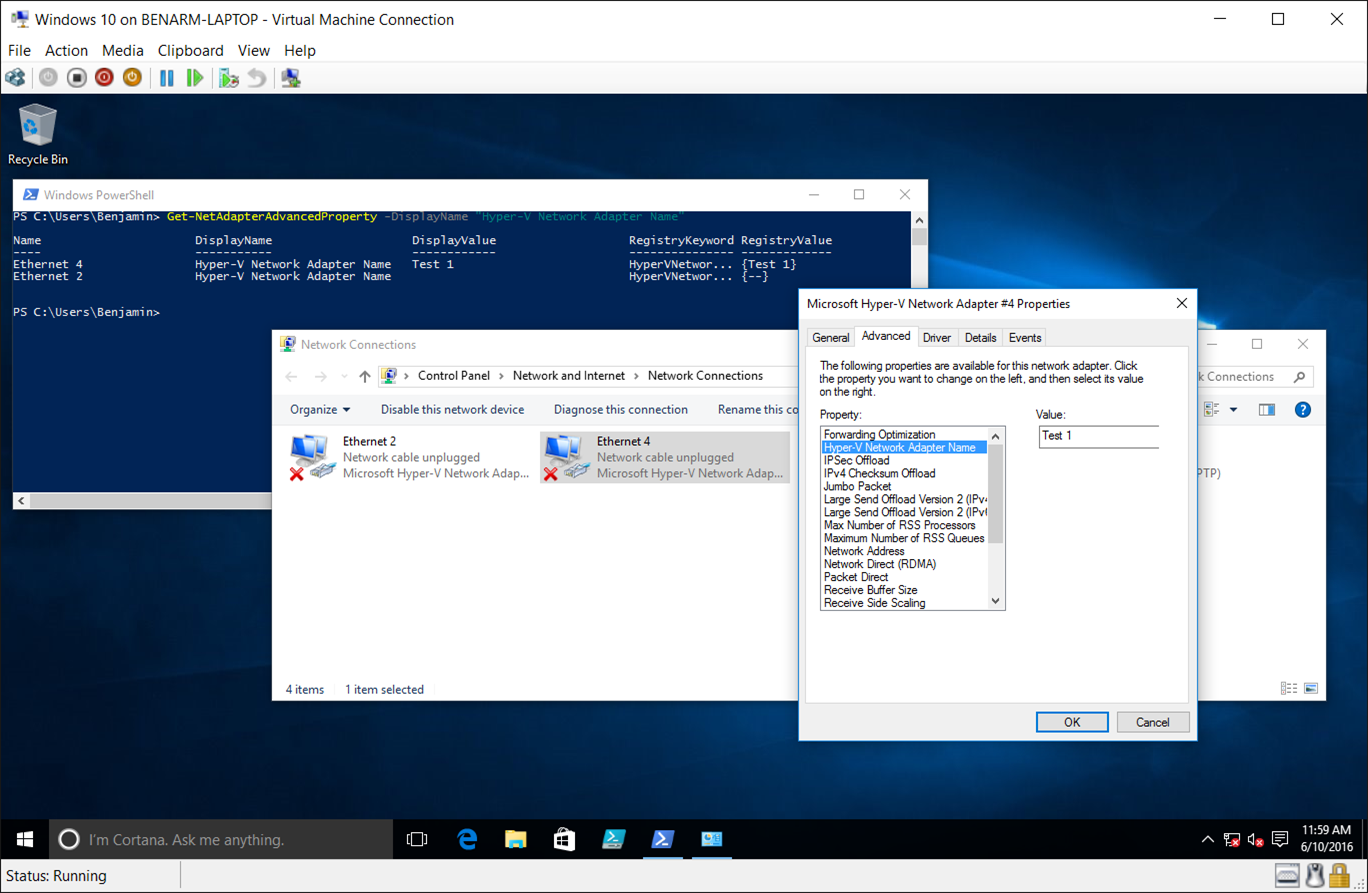Click Diagnose this connection

(x=621, y=409)
